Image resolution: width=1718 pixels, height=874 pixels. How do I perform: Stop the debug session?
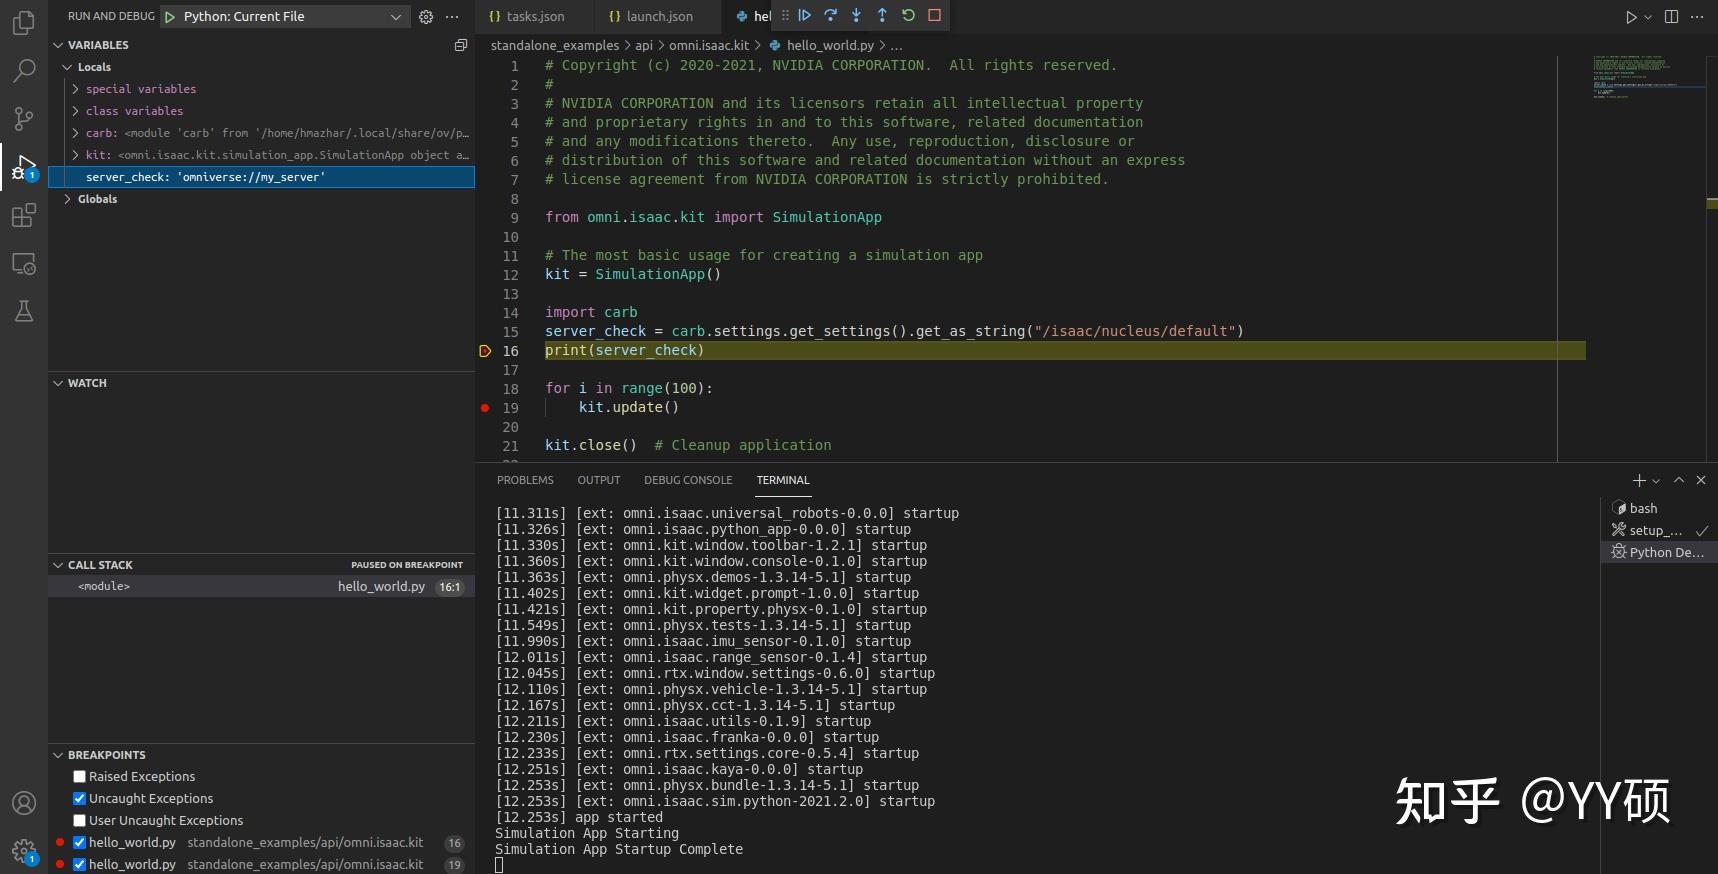point(934,15)
